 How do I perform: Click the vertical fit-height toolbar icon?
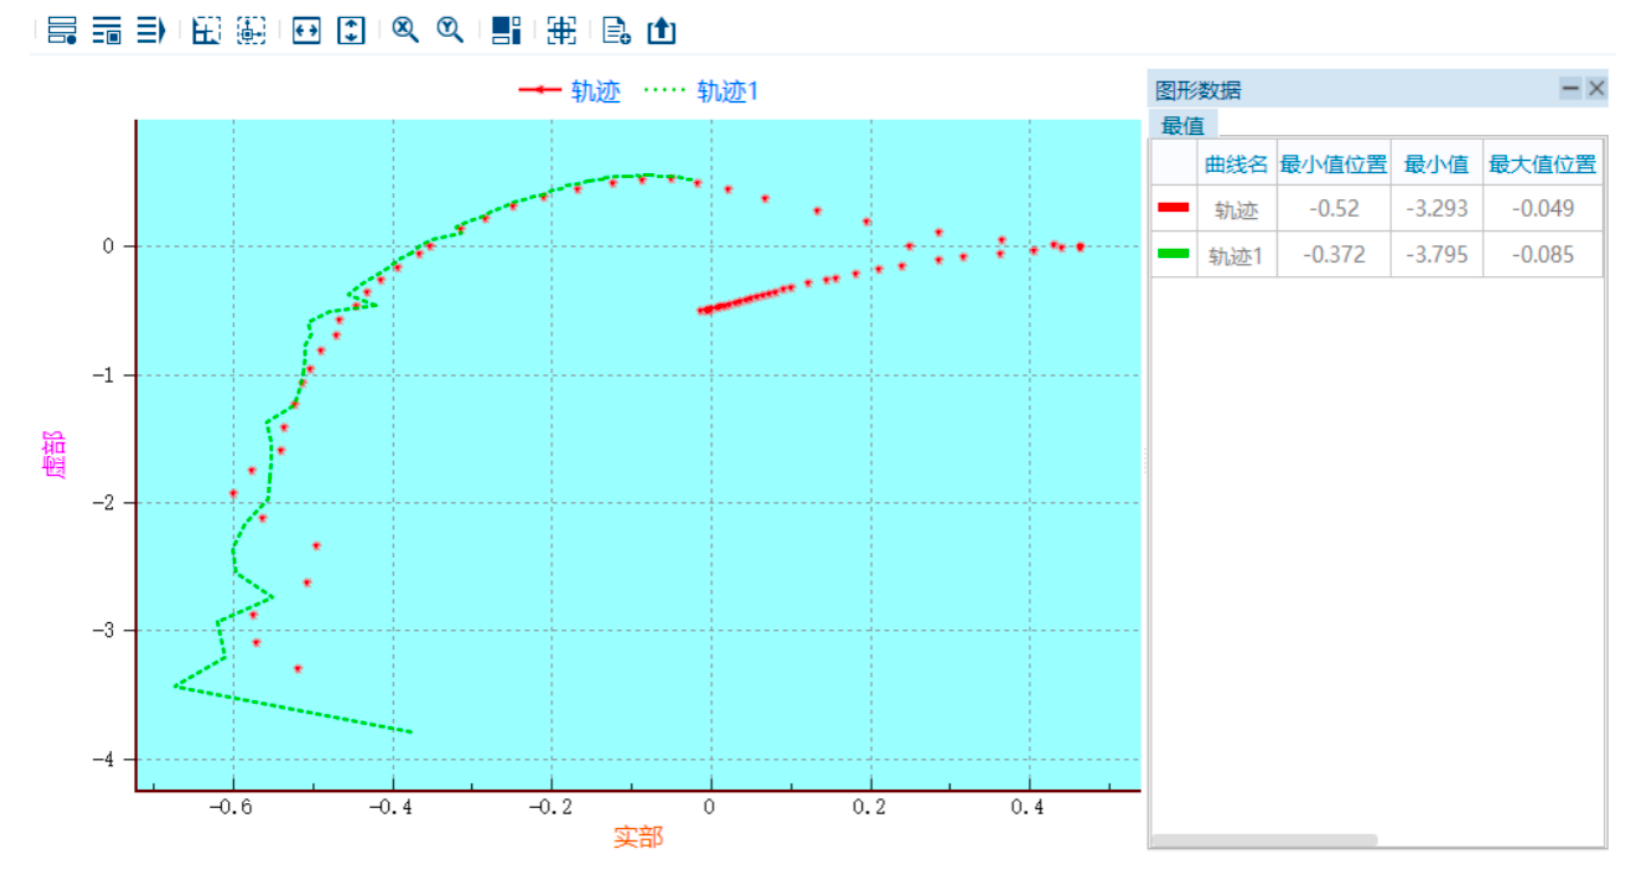pyautogui.click(x=351, y=31)
